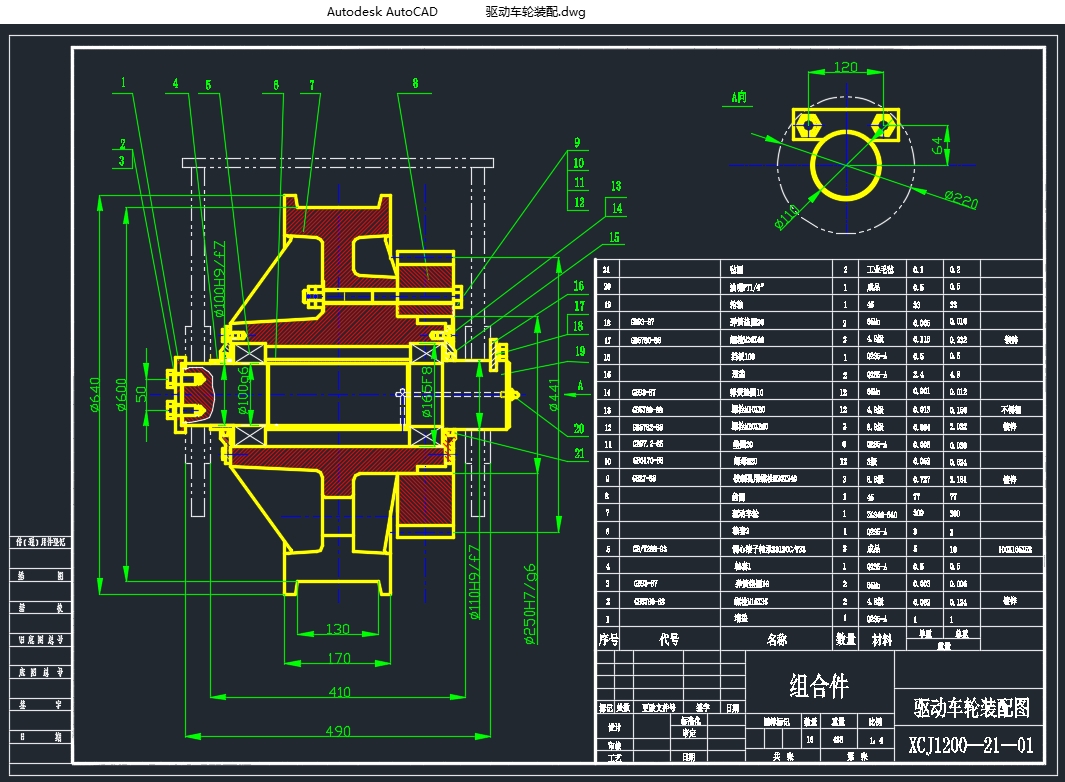Select the 410 horizontal dimension text
Viewport: 1065px width, 782px height.
pos(339,691)
